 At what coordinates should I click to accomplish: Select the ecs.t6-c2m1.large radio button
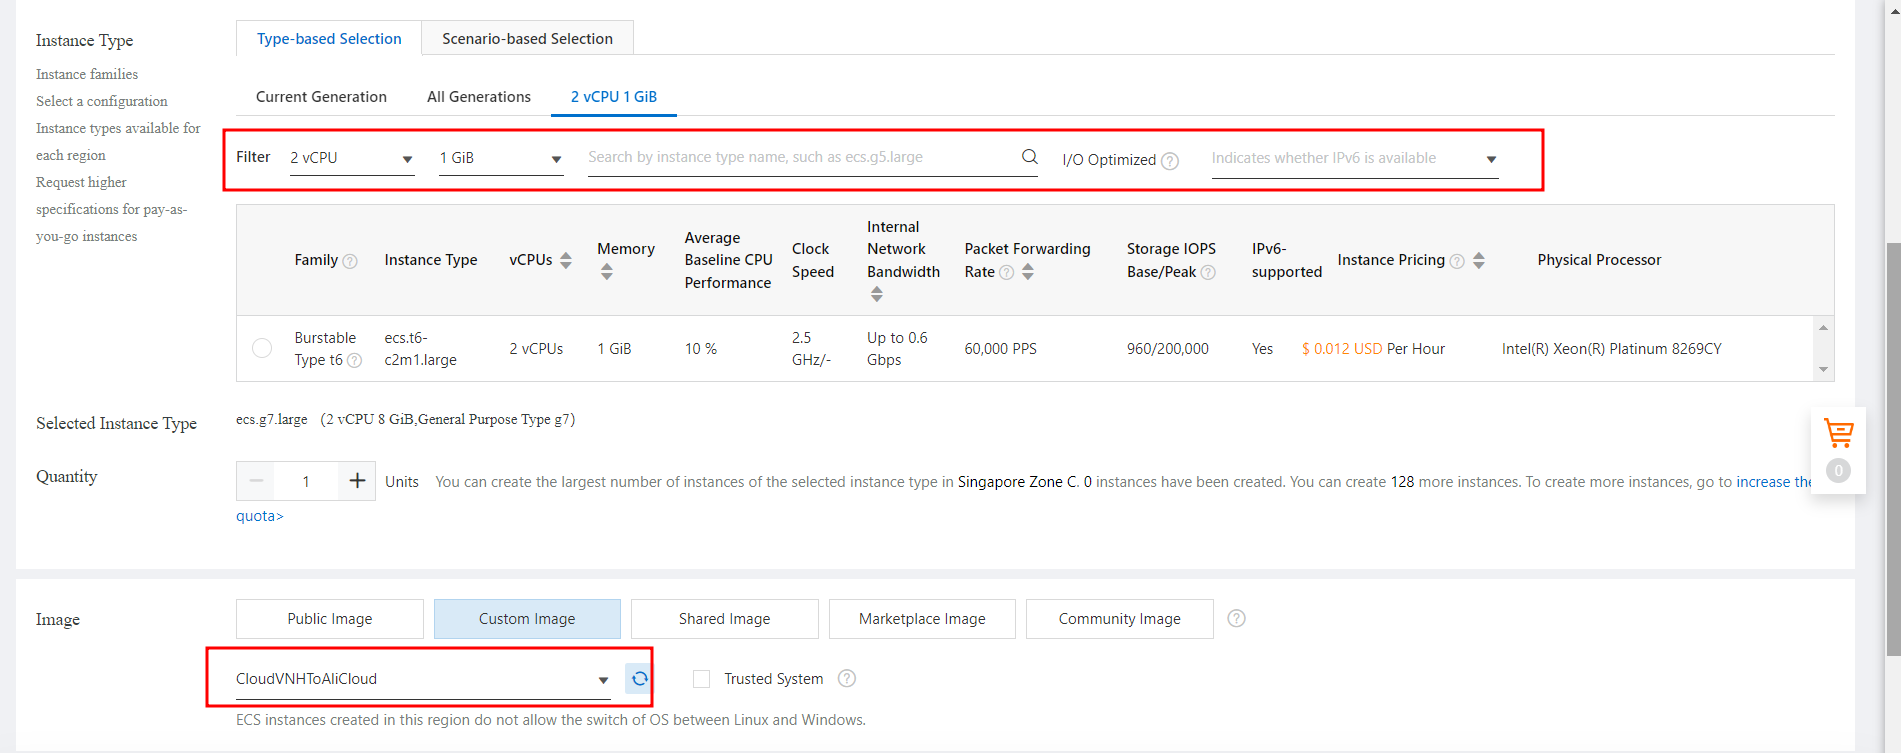click(x=262, y=348)
